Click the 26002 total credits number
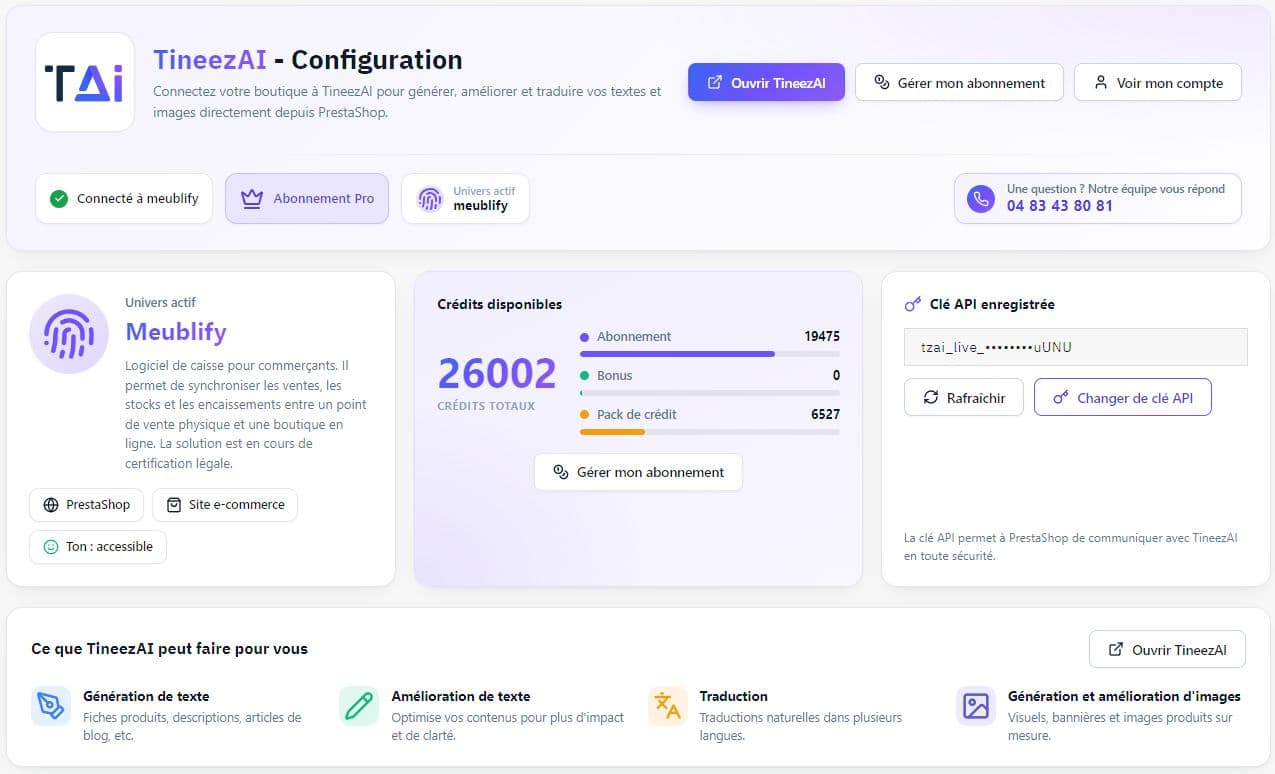 tap(497, 374)
